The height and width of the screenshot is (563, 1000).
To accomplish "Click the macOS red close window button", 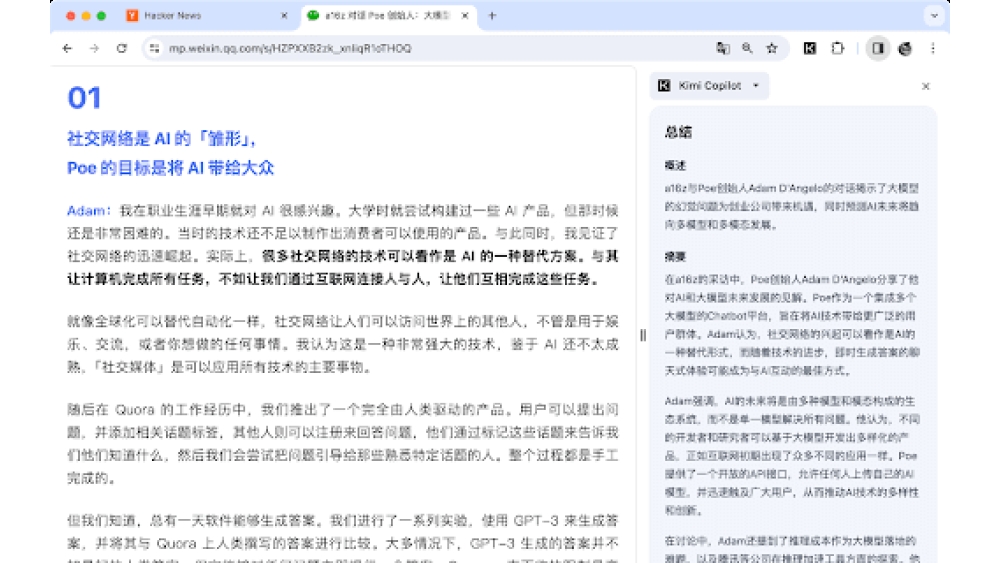I will pos(71,16).
